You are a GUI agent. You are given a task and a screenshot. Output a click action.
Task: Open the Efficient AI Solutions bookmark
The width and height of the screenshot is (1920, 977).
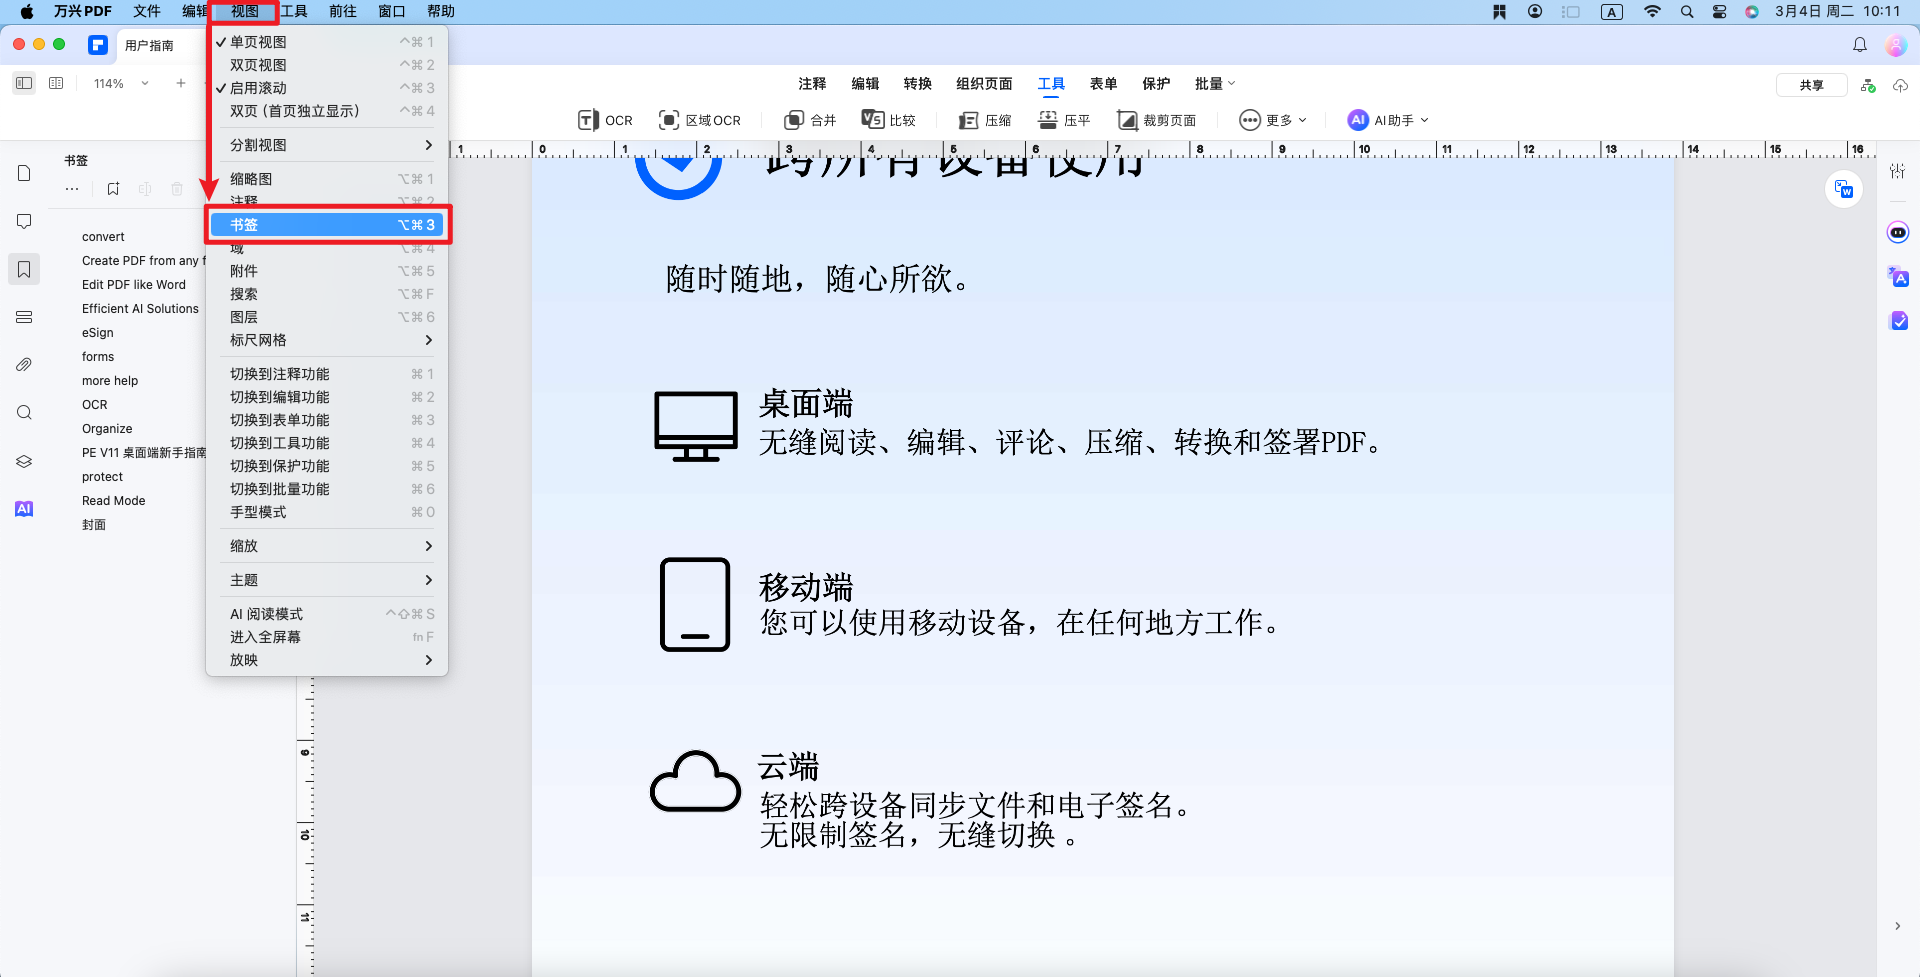coord(140,309)
